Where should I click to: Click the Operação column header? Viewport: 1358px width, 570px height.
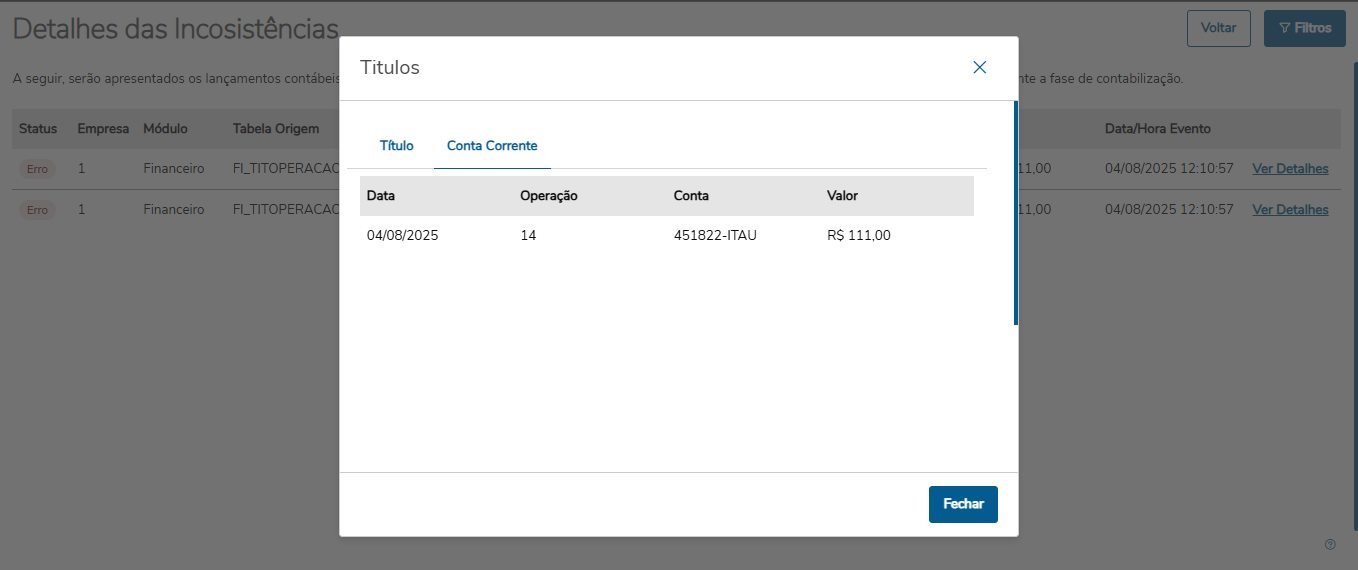click(x=549, y=196)
